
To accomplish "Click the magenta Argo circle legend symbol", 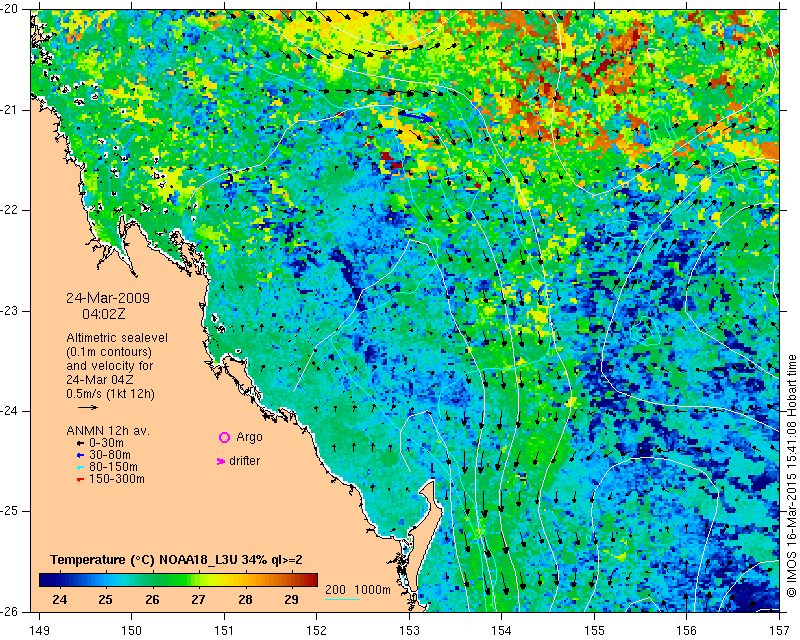I will point(224,437).
